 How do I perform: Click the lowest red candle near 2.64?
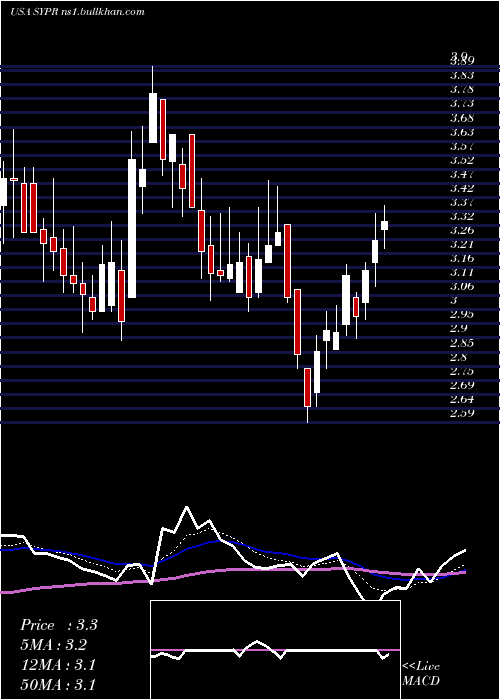(x=307, y=388)
